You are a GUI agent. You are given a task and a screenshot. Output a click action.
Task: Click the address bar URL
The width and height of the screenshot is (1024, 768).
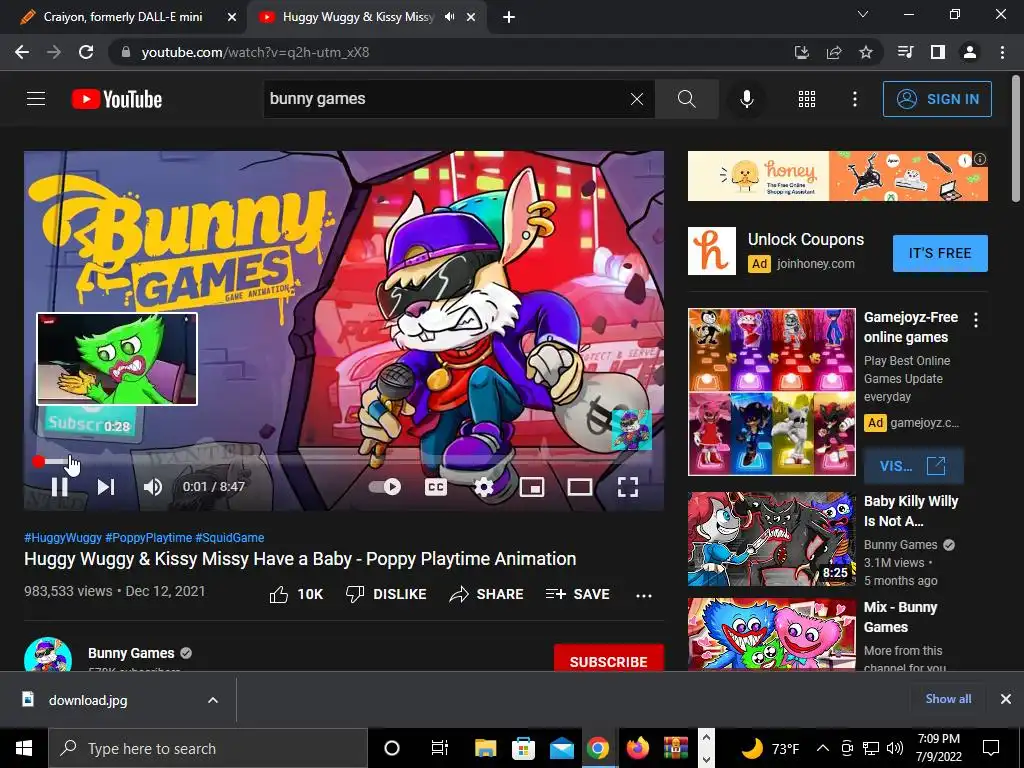click(255, 52)
